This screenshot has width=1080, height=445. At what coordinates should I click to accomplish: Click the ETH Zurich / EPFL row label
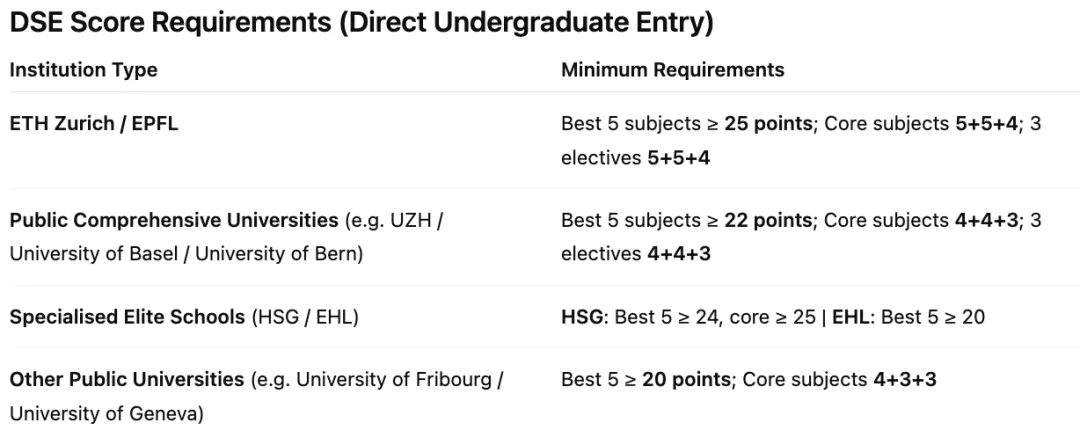[x=93, y=125]
